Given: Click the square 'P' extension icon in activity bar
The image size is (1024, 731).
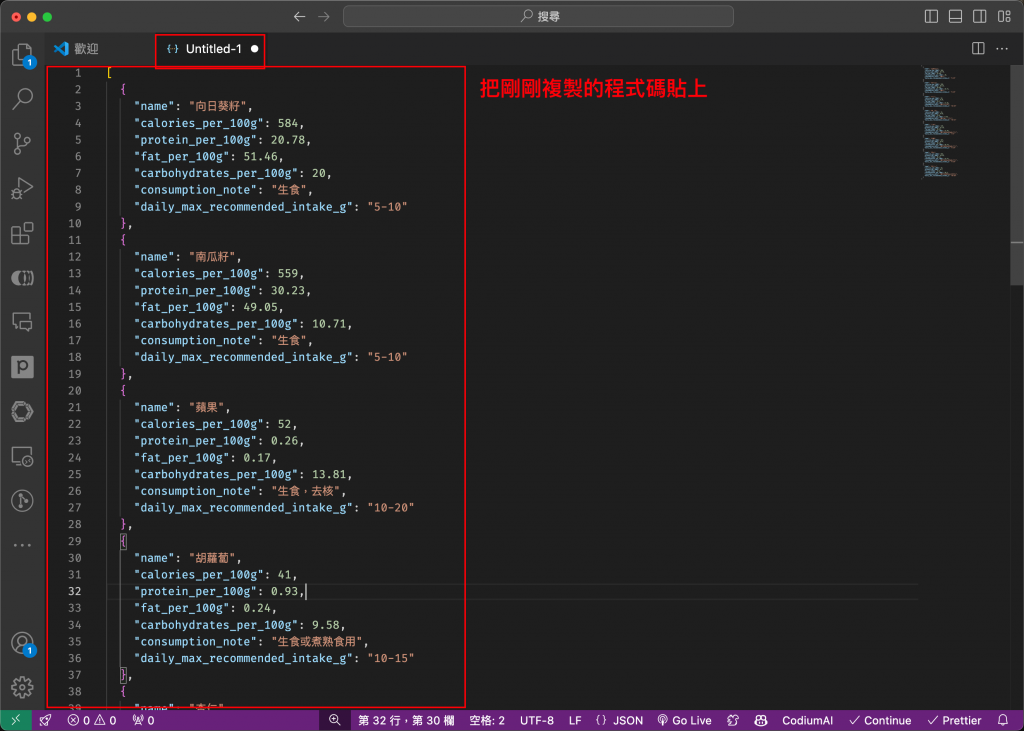Looking at the screenshot, I should [x=22, y=367].
